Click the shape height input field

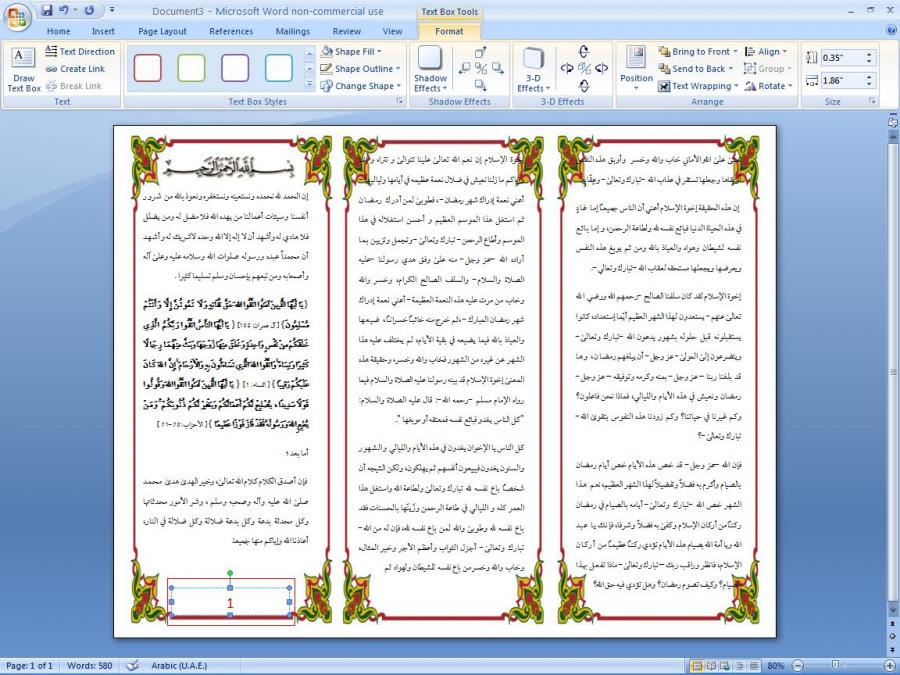pos(841,58)
